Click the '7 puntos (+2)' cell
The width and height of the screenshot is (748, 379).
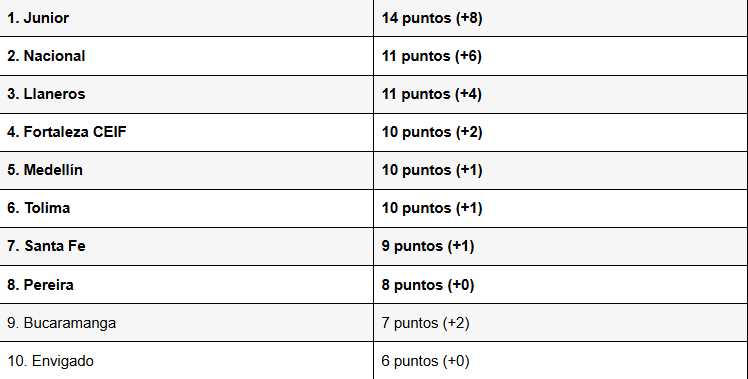(x=561, y=323)
